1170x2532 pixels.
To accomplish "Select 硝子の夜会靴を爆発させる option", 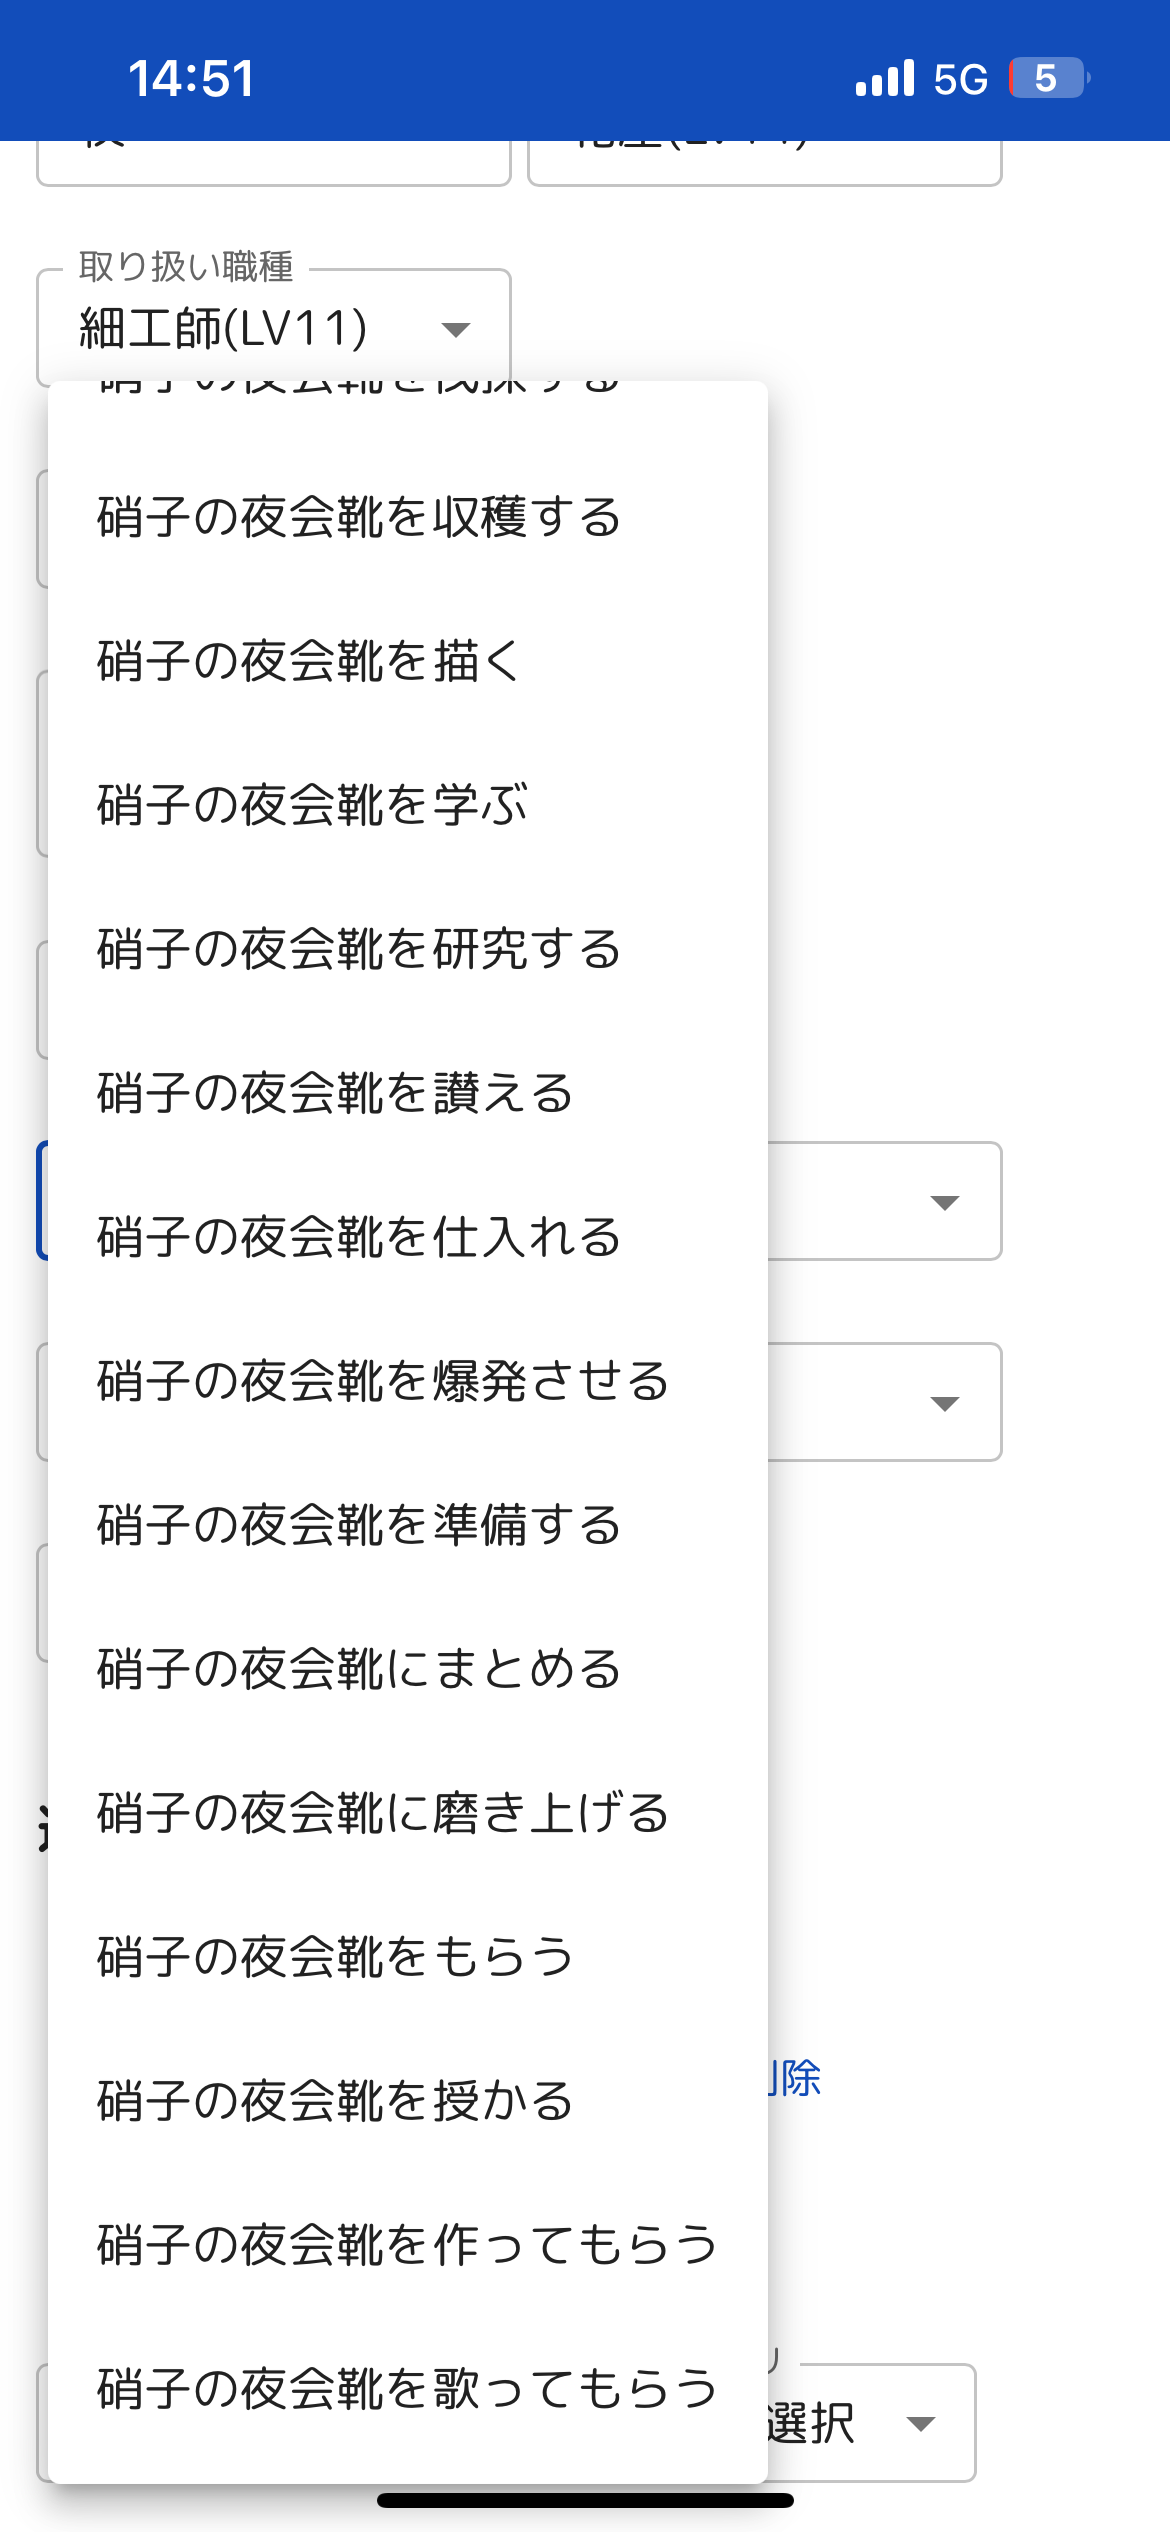I will [x=384, y=1382].
